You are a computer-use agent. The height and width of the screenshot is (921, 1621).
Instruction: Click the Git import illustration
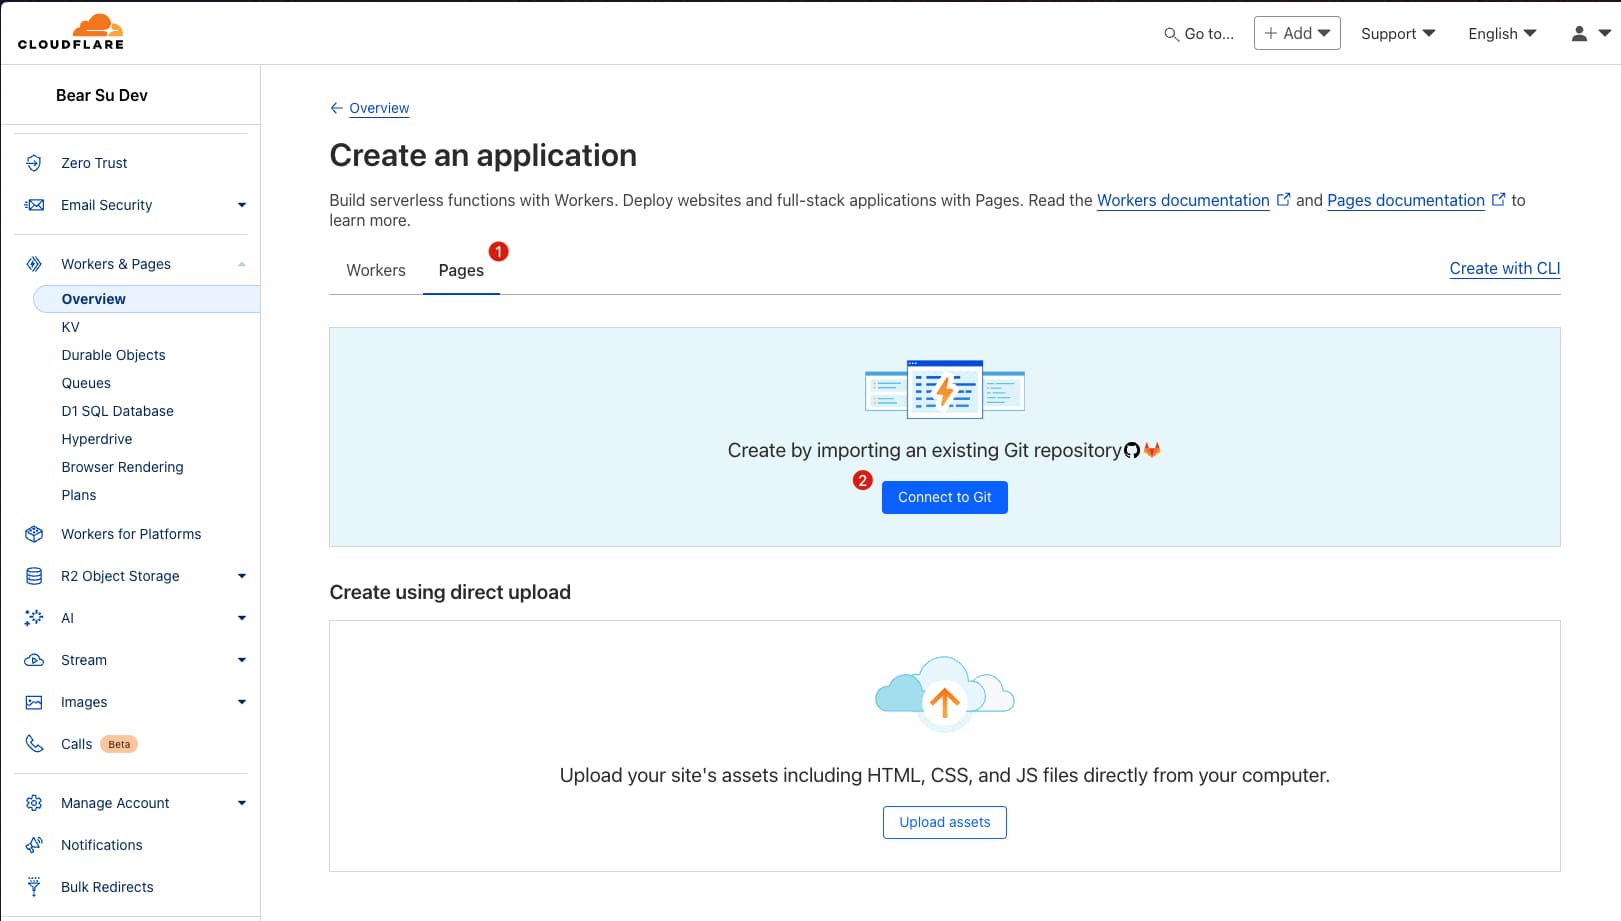(x=945, y=389)
